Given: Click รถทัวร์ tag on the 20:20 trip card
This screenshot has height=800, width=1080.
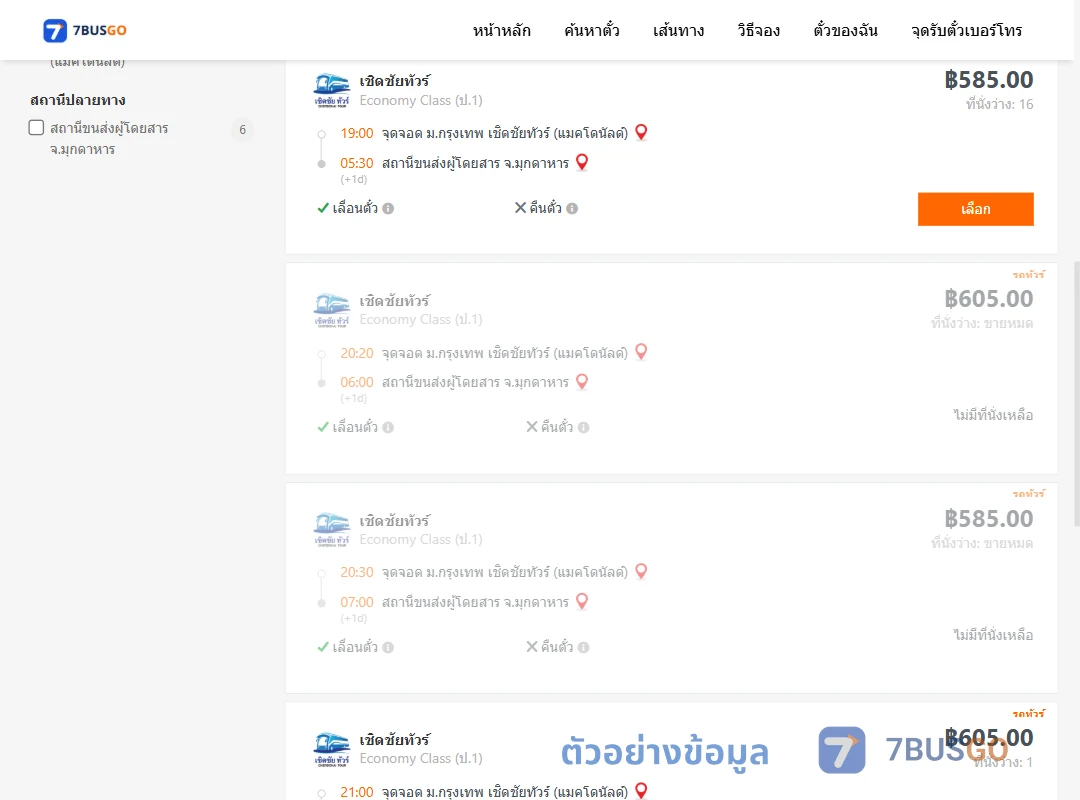Looking at the screenshot, I should tap(1029, 274).
